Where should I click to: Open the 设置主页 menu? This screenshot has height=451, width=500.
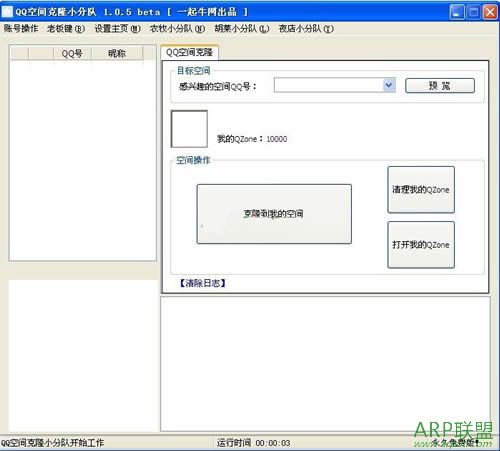pos(117,29)
